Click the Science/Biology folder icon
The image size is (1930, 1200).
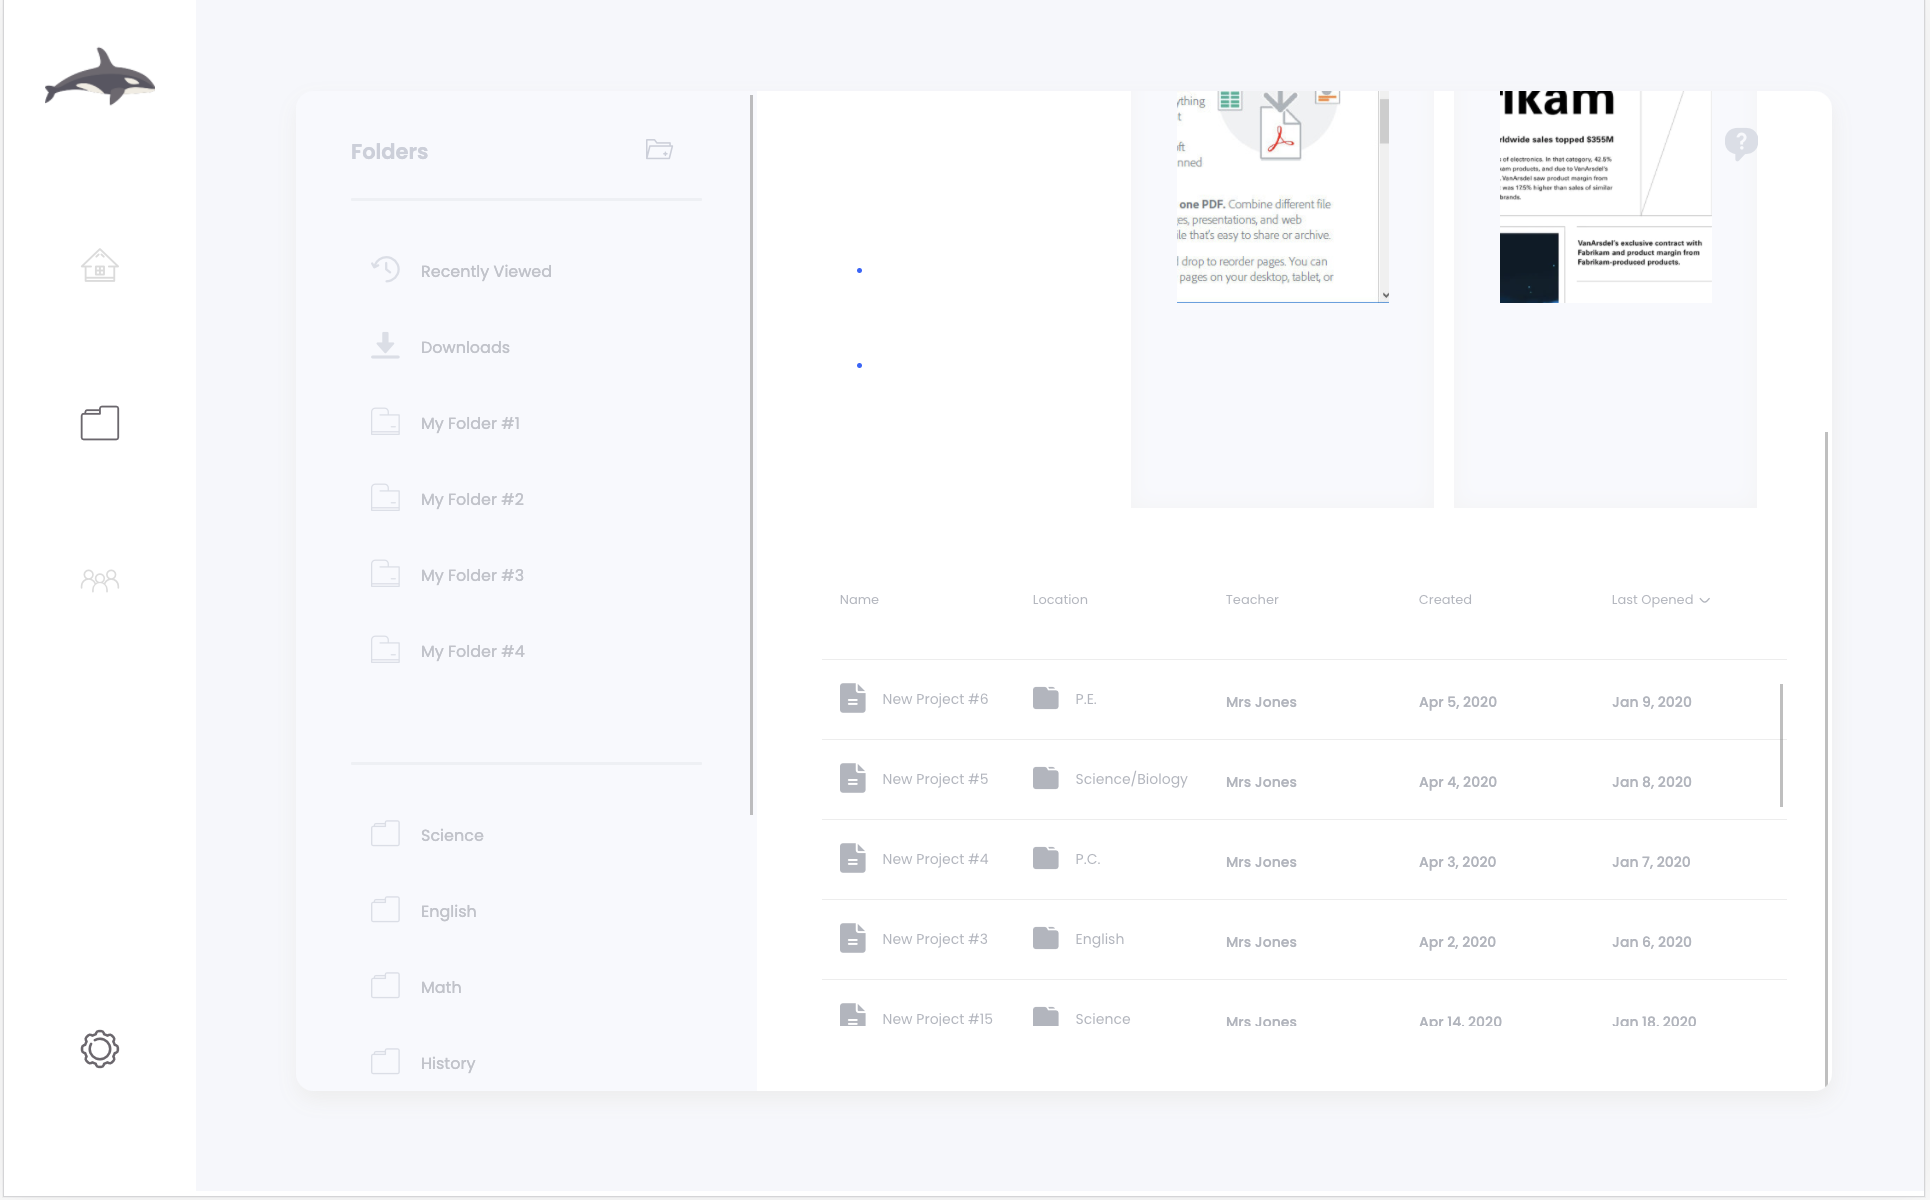(1045, 778)
